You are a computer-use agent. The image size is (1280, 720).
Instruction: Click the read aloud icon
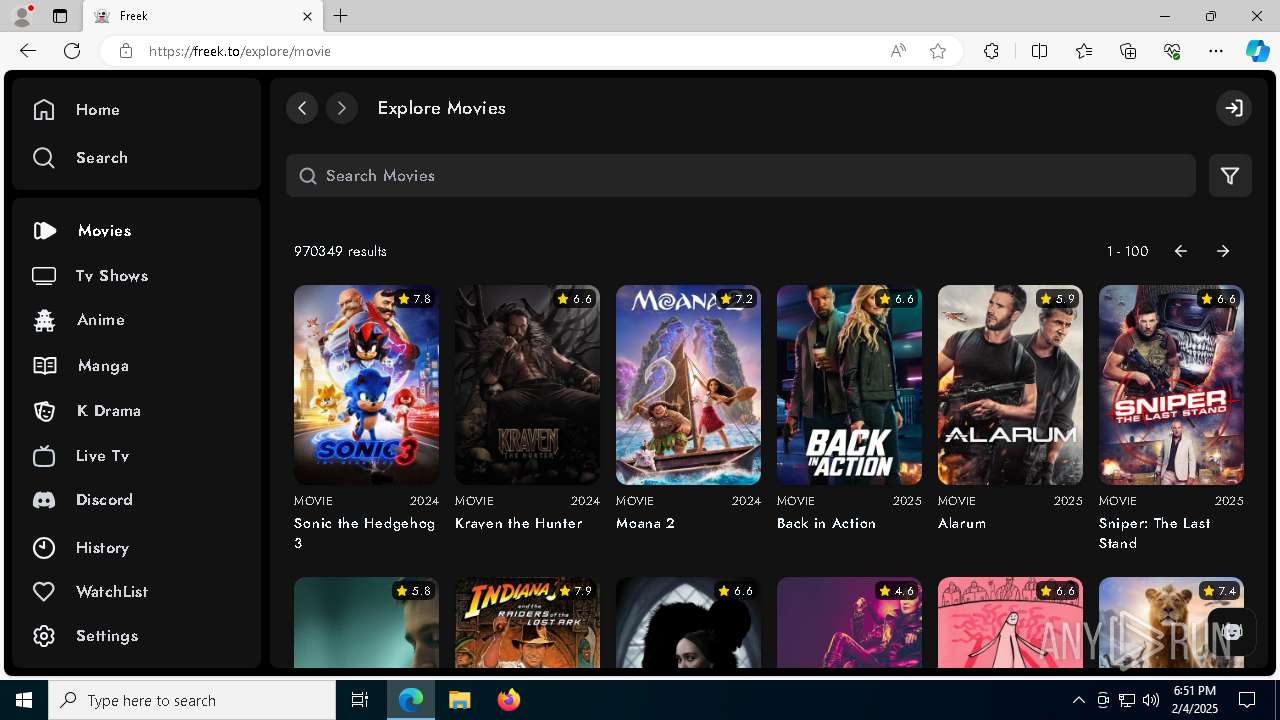tap(898, 51)
